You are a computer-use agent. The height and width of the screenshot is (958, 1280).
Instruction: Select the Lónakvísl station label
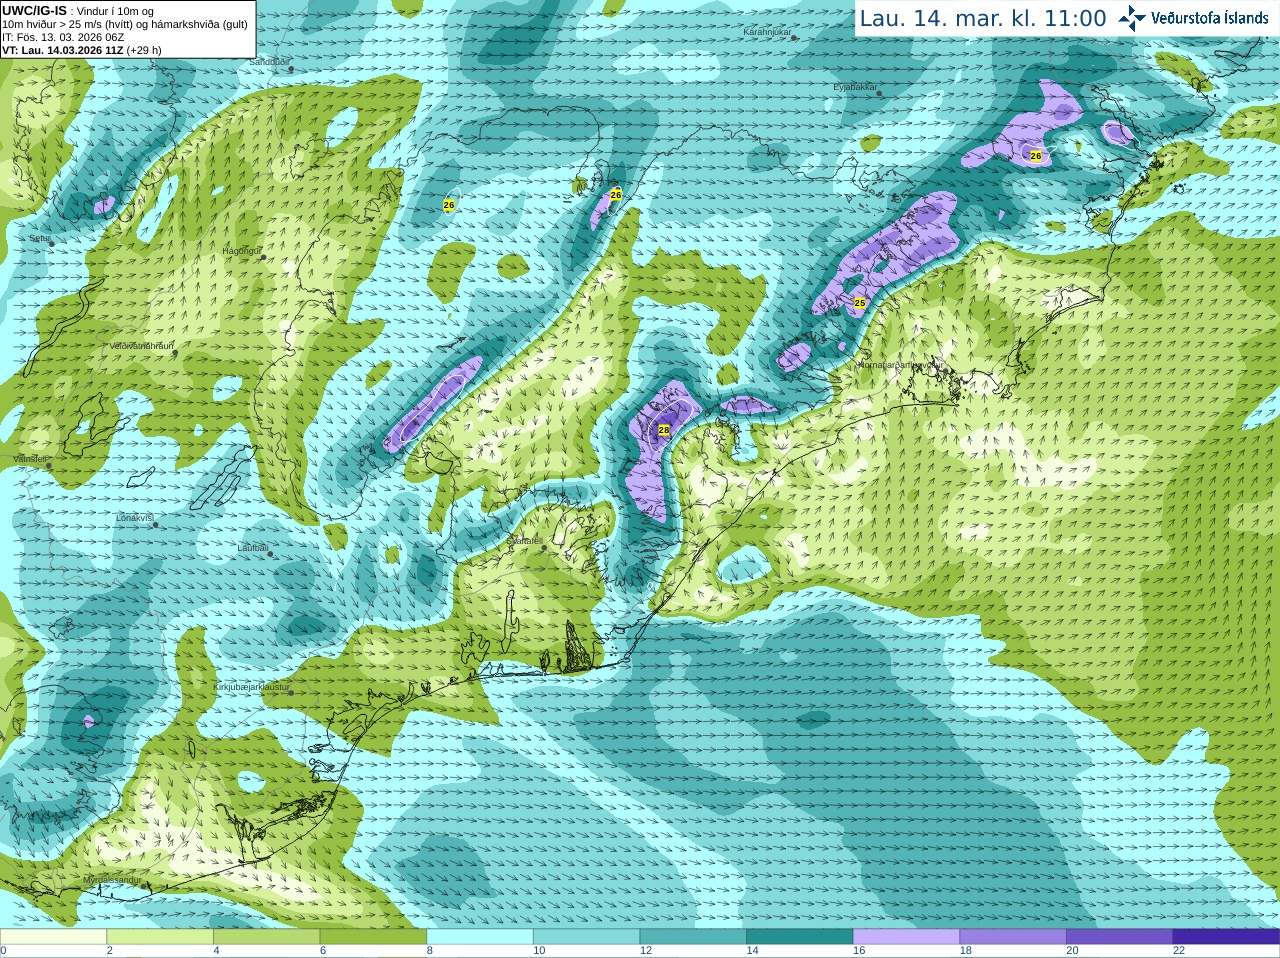134,518
